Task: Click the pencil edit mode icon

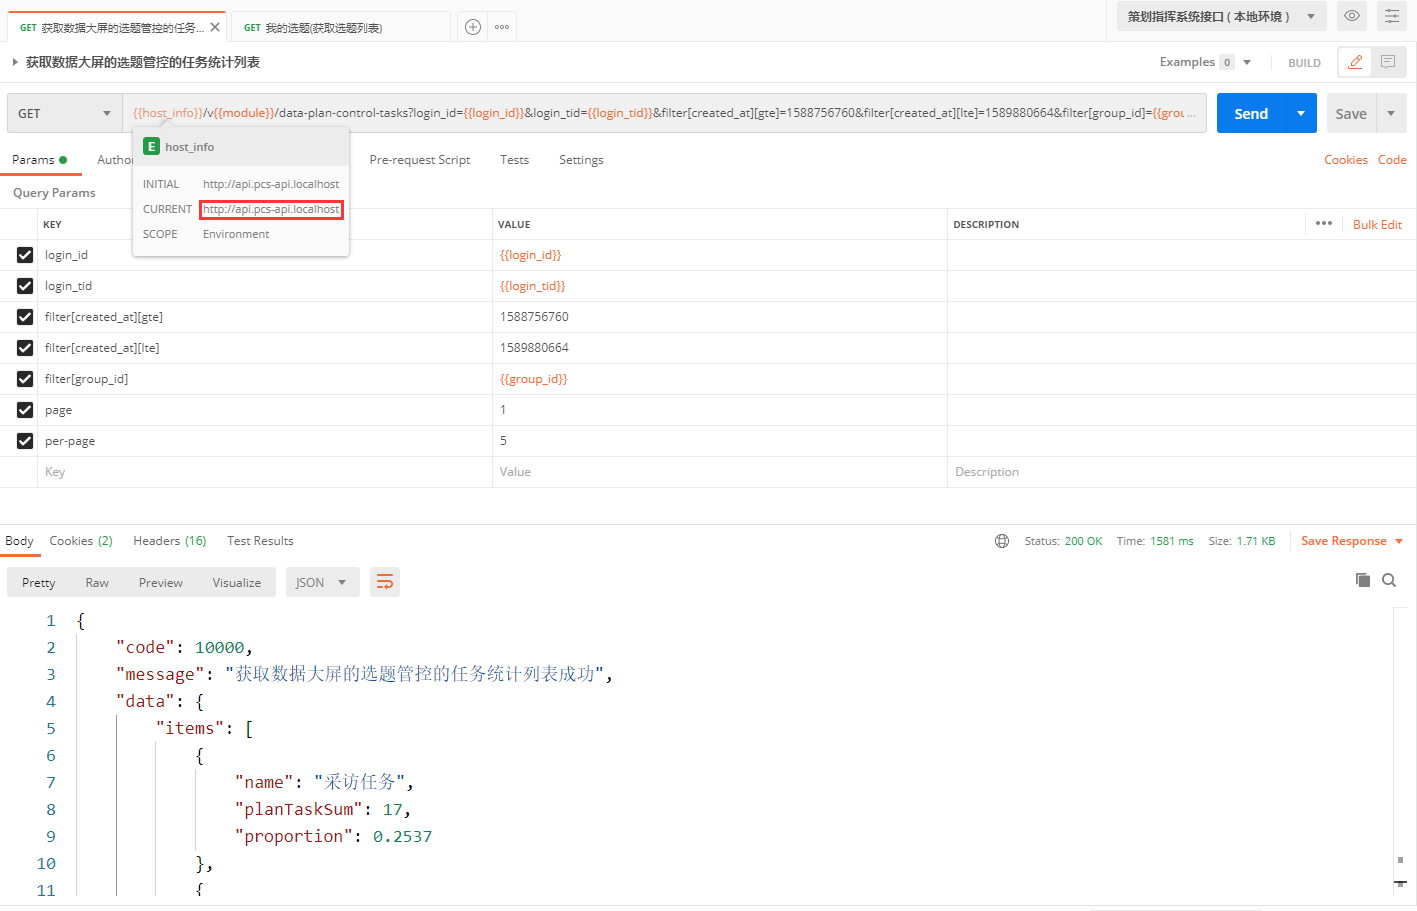Action: point(1355,62)
